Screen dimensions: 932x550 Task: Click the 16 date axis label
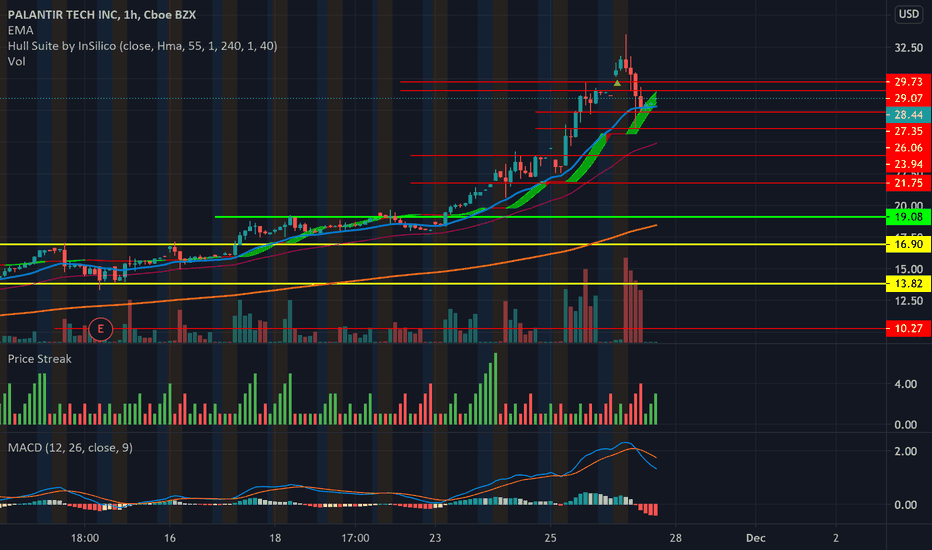[170, 538]
